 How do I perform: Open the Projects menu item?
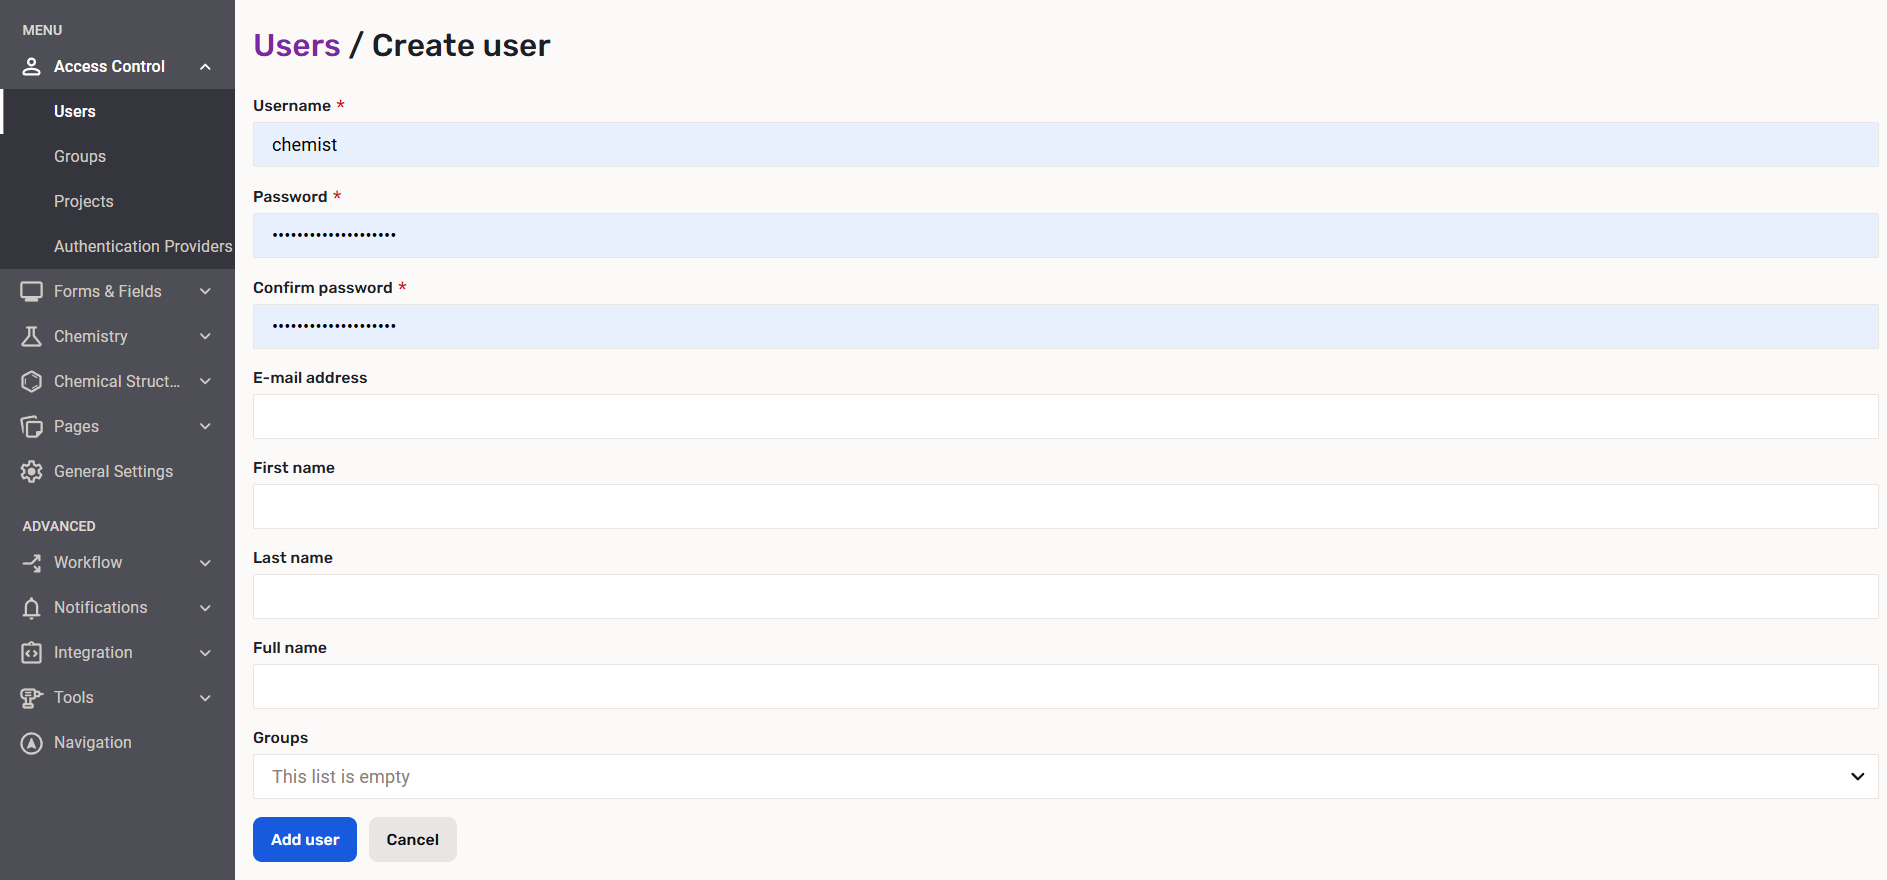click(x=83, y=201)
